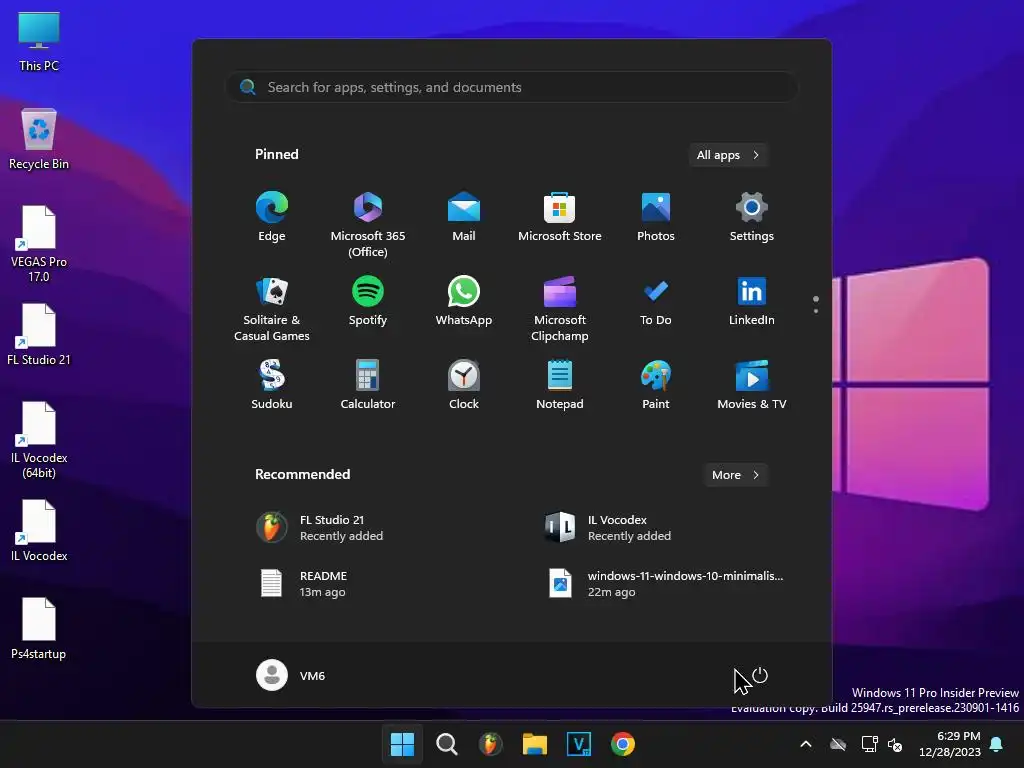Open the Clock app
The image size is (1024, 768).
click(464, 385)
